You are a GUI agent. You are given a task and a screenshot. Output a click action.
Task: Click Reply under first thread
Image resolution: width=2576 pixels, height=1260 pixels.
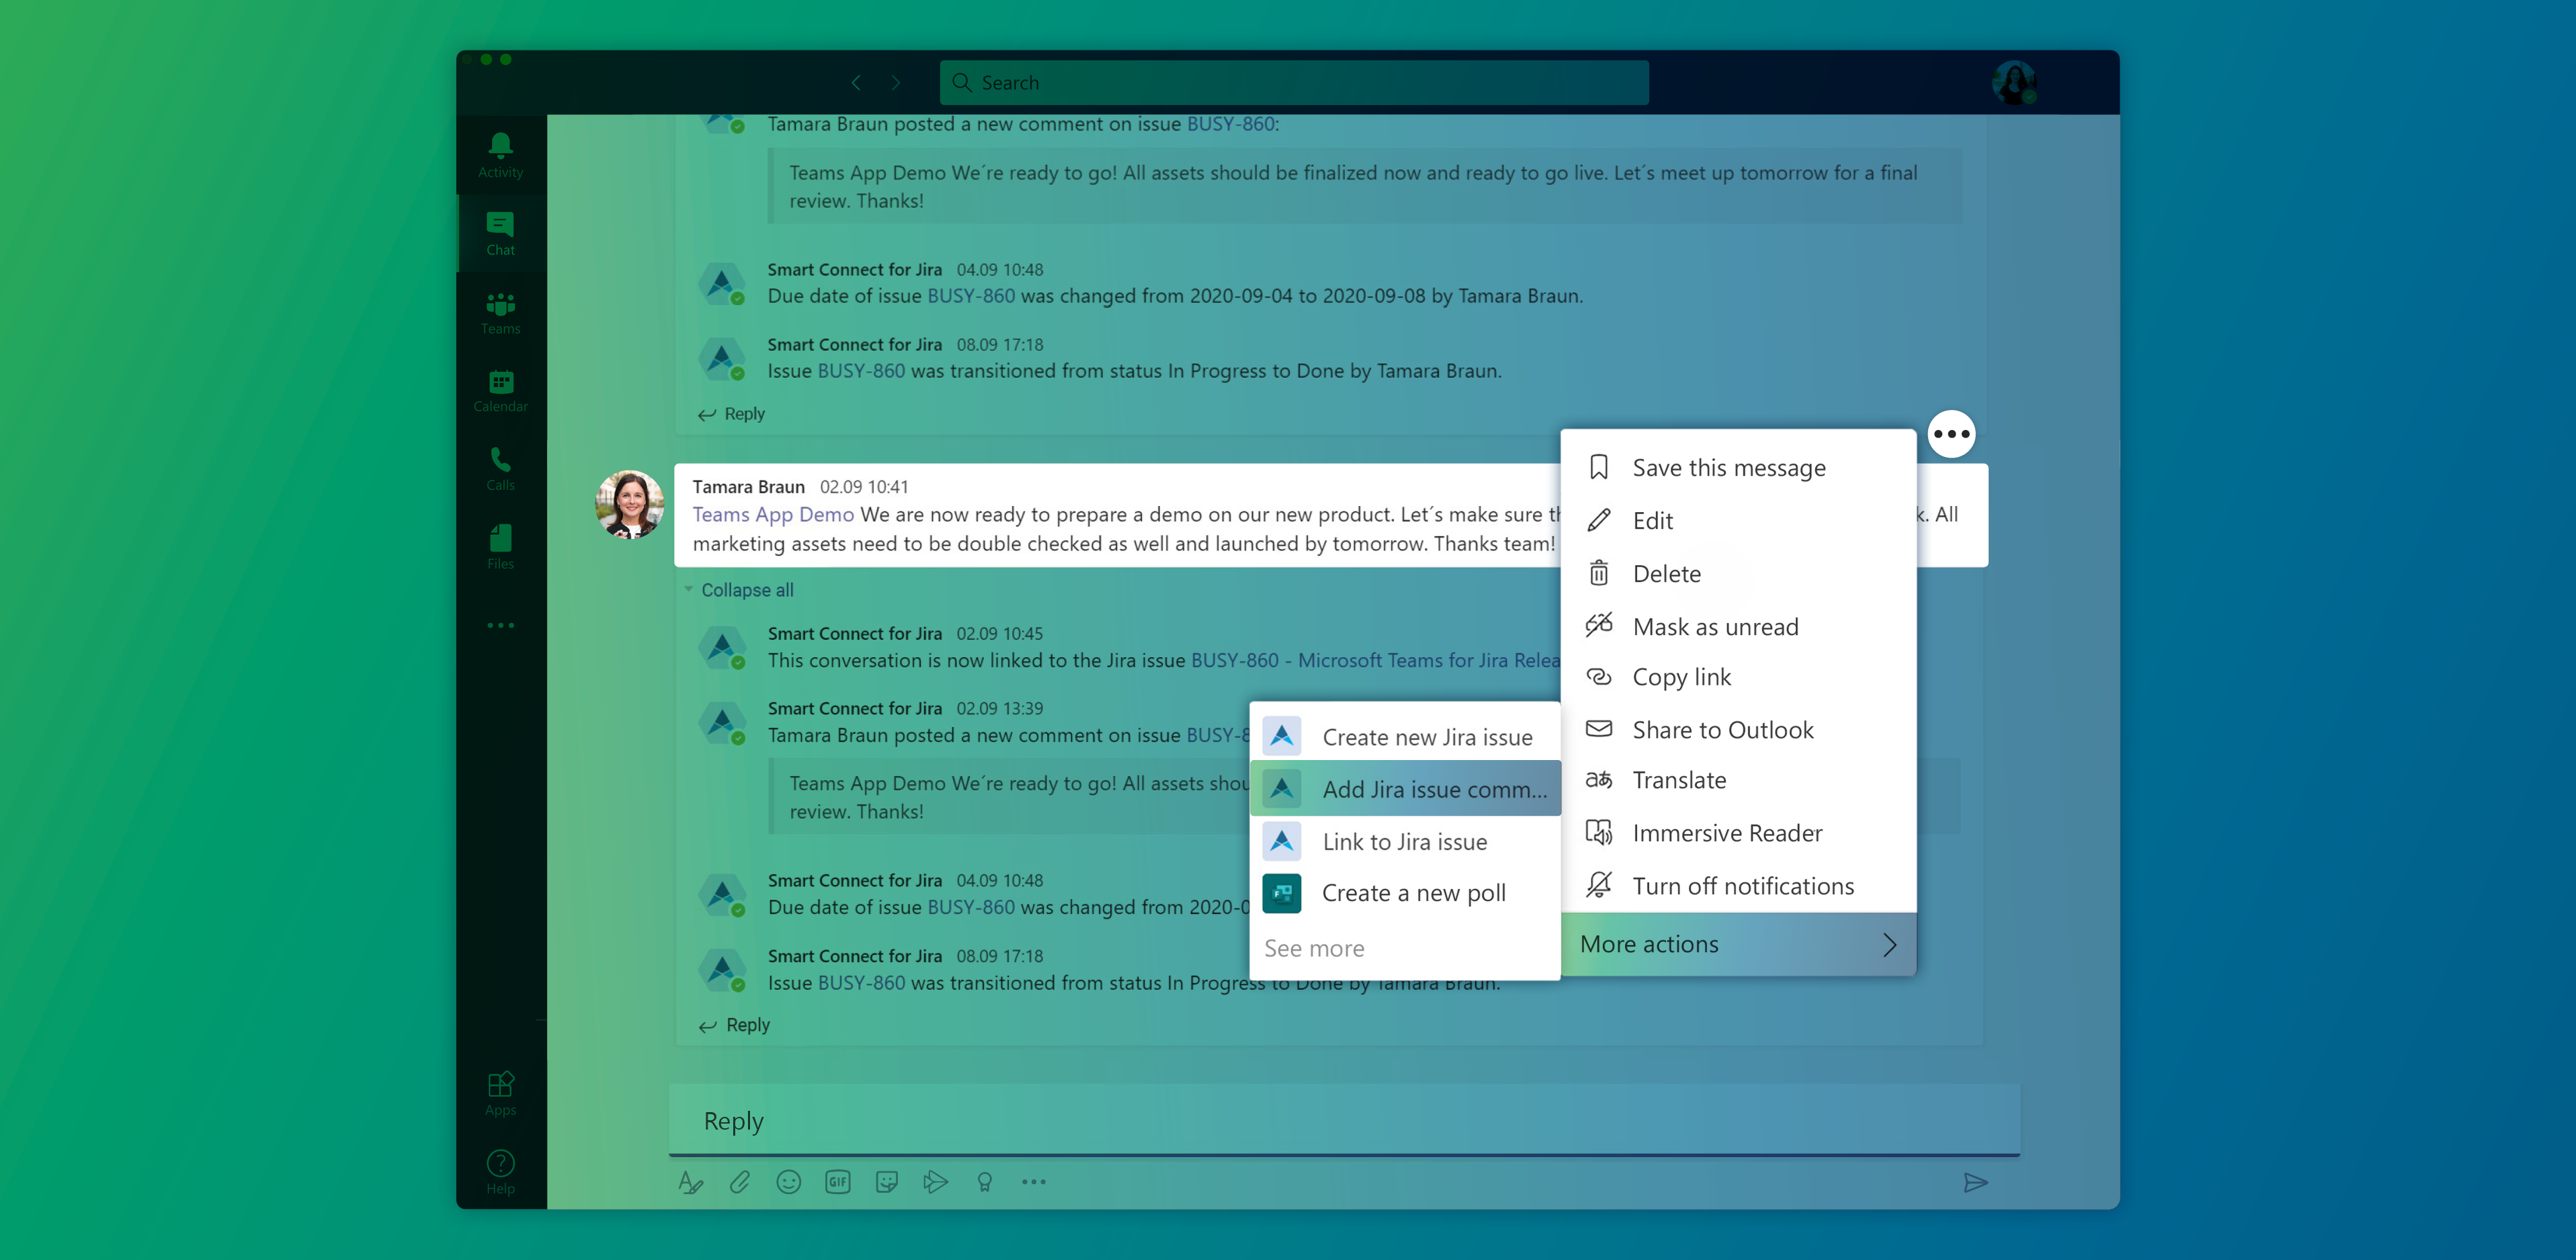(731, 414)
